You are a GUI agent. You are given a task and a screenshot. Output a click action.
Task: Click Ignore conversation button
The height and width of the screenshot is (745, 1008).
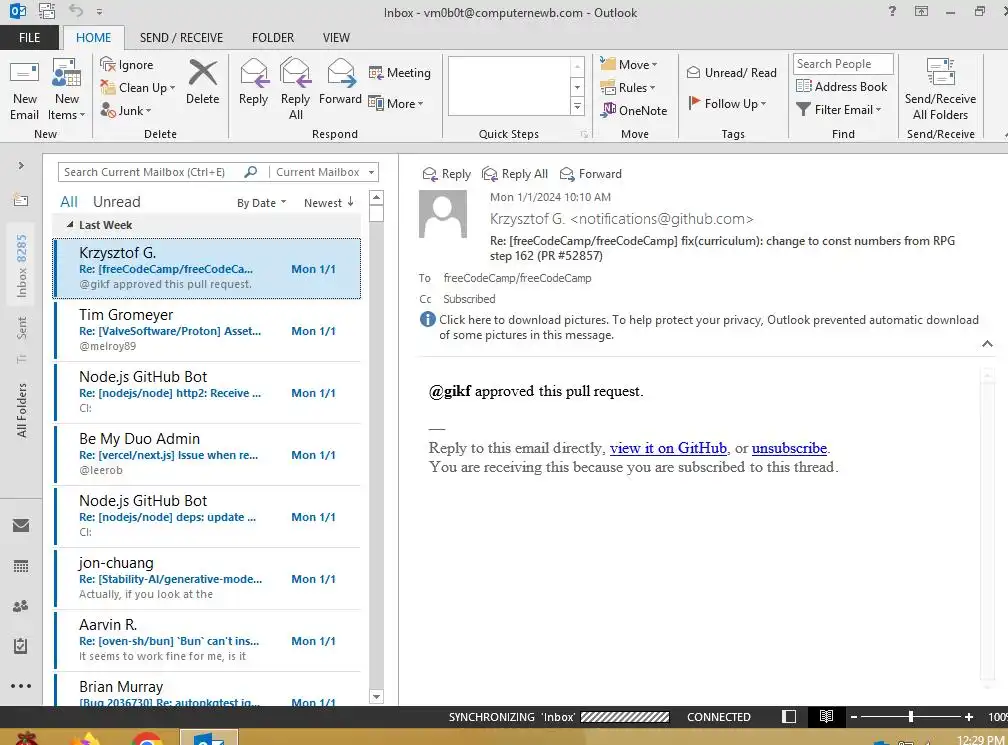tap(127, 65)
